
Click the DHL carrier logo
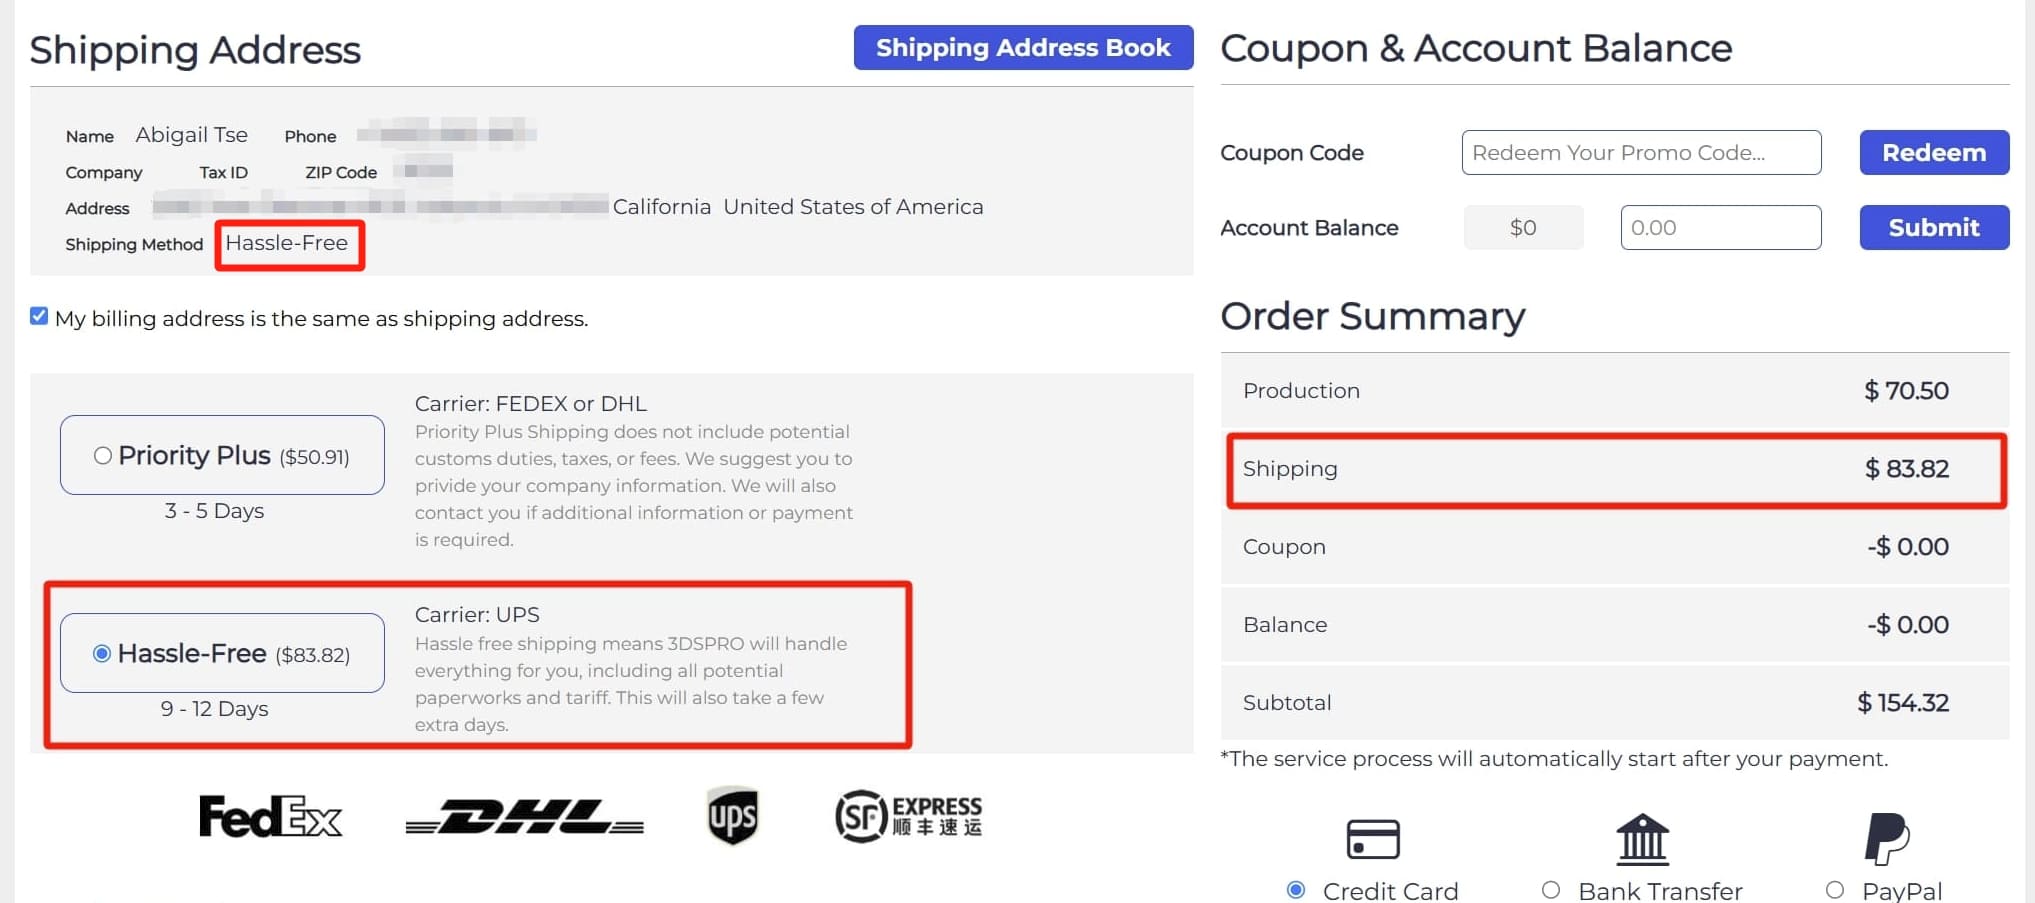pyautogui.click(x=525, y=817)
